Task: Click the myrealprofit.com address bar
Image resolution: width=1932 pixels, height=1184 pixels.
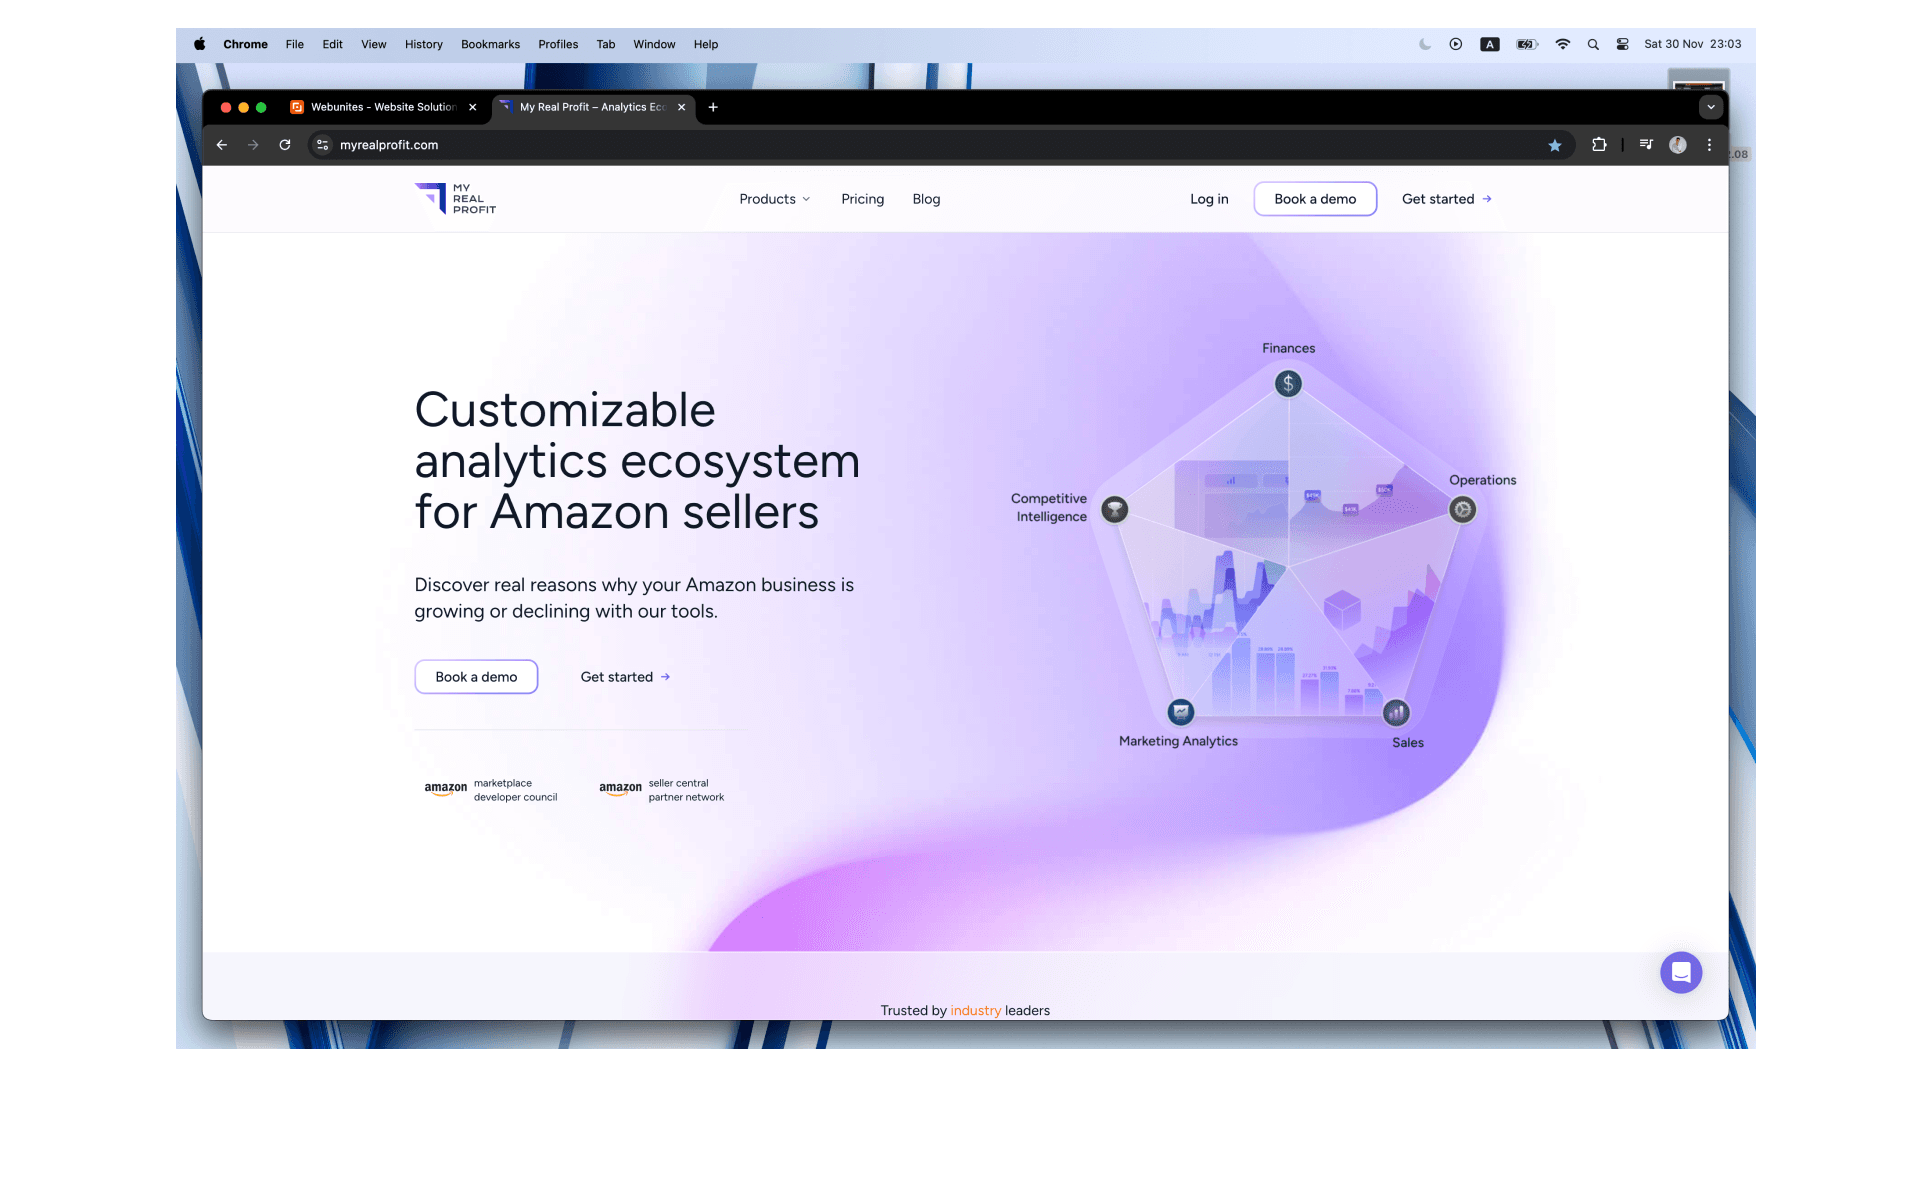Action: (x=391, y=144)
